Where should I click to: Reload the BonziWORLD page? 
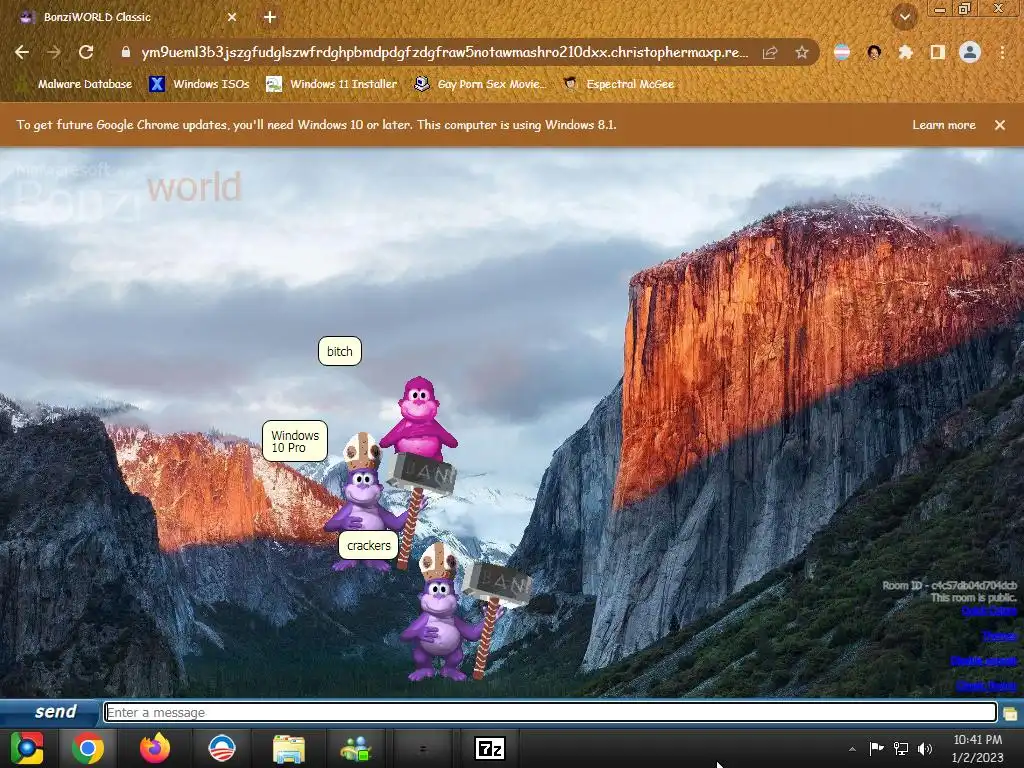point(86,52)
